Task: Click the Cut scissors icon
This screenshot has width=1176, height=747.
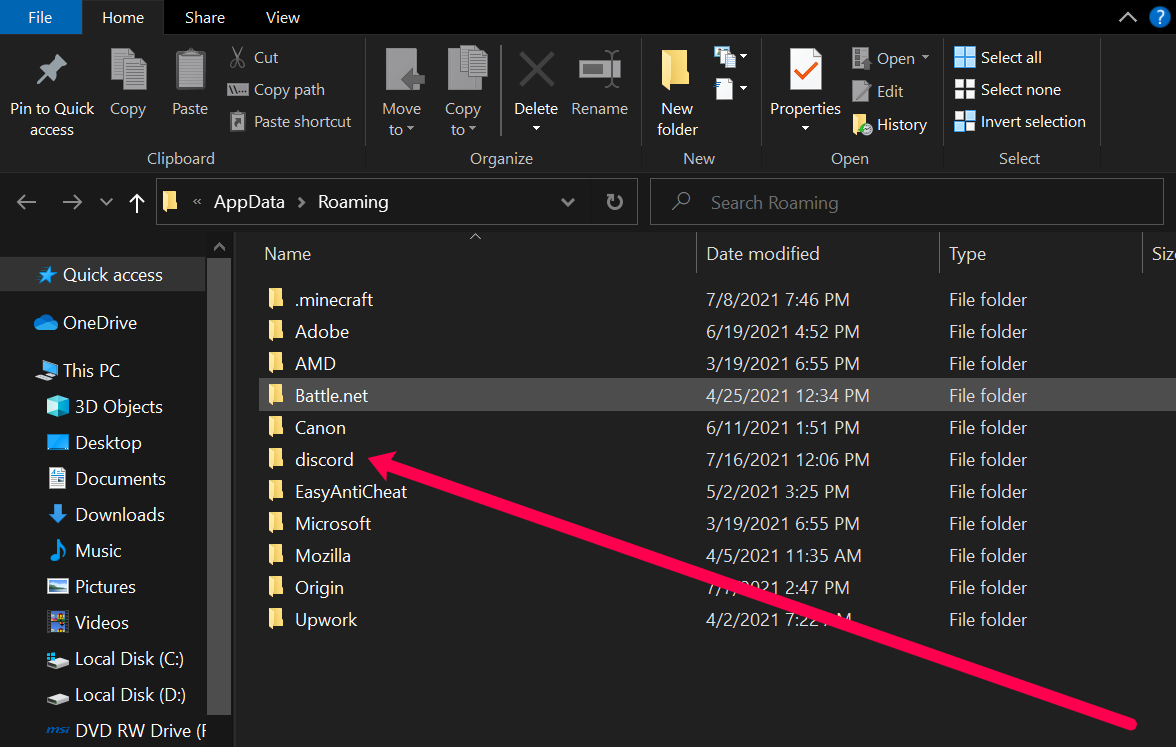Action: click(237, 57)
